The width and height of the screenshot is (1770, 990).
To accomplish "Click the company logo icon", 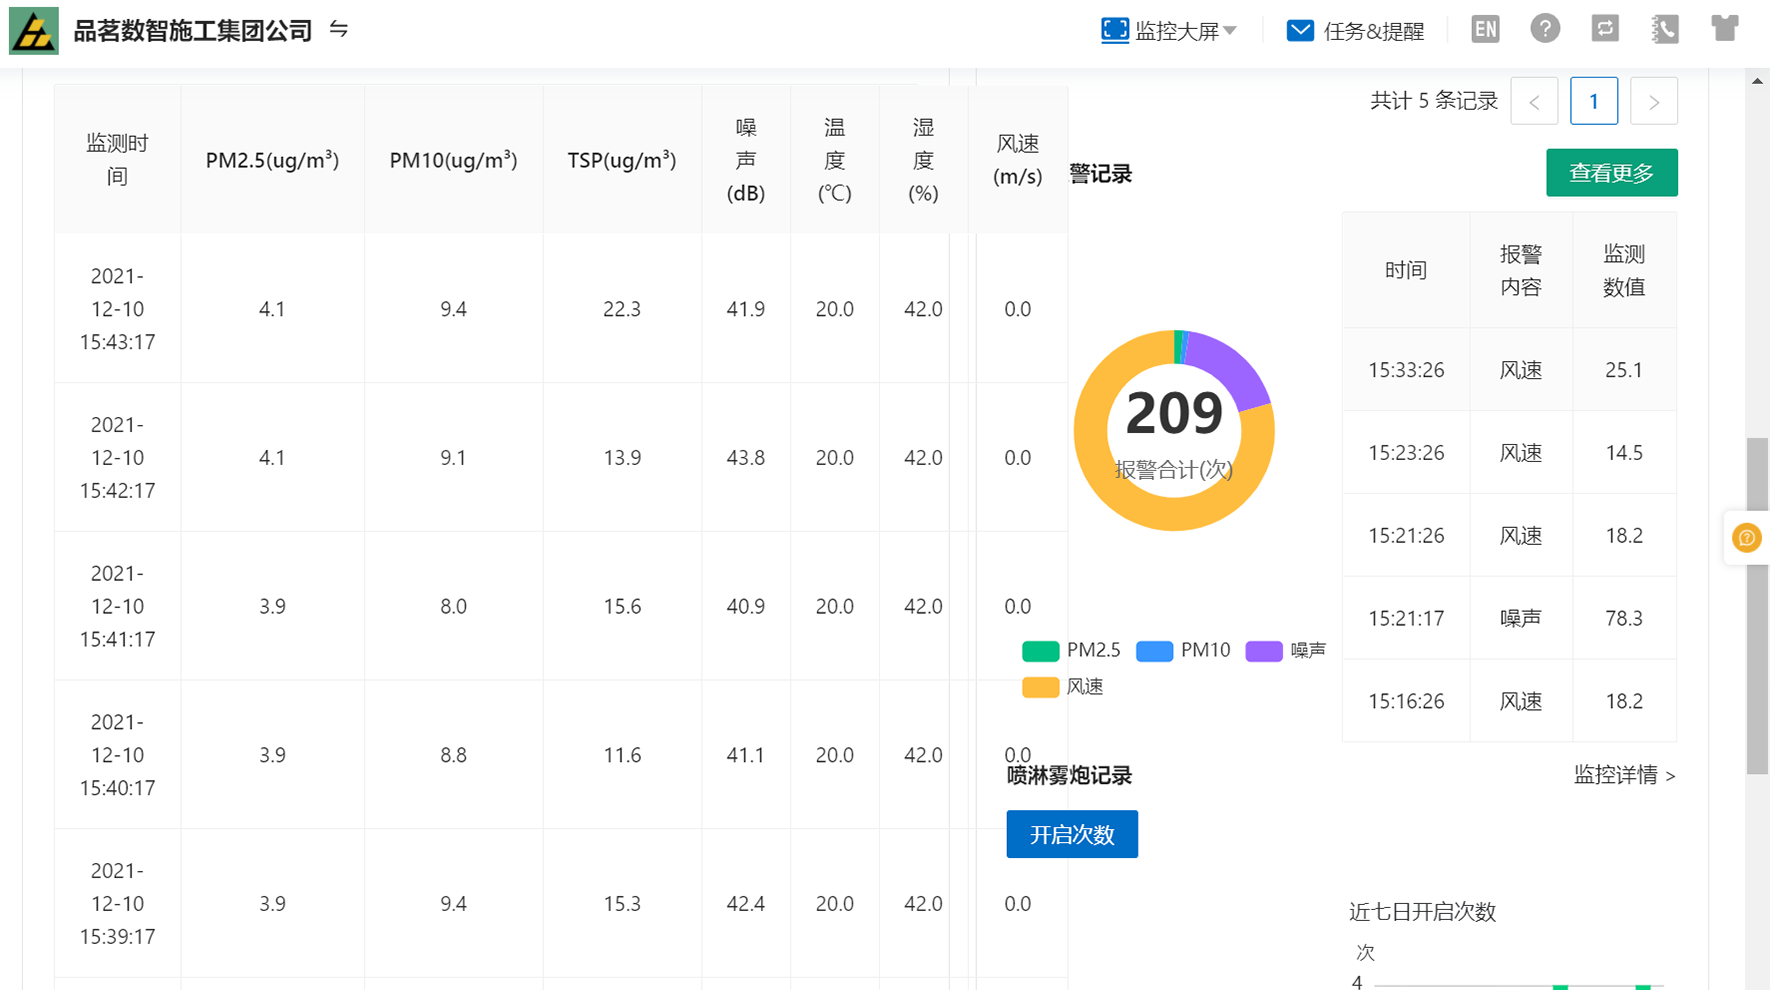I will [34, 31].
